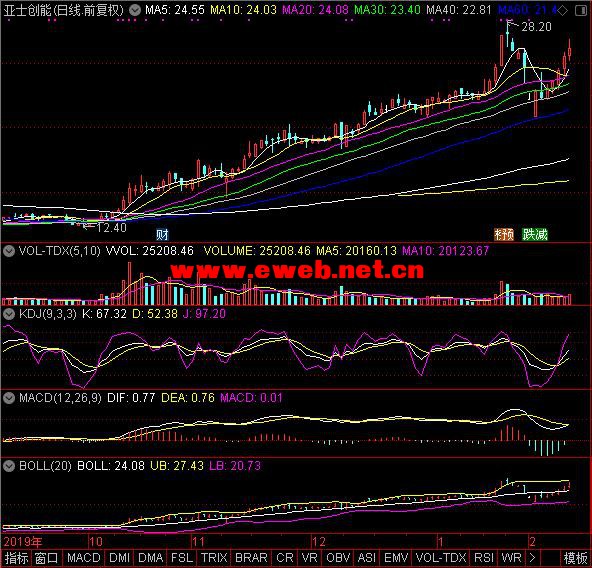Switch to RSI indicator tab
The width and height of the screenshot is (592, 568).
point(484,558)
